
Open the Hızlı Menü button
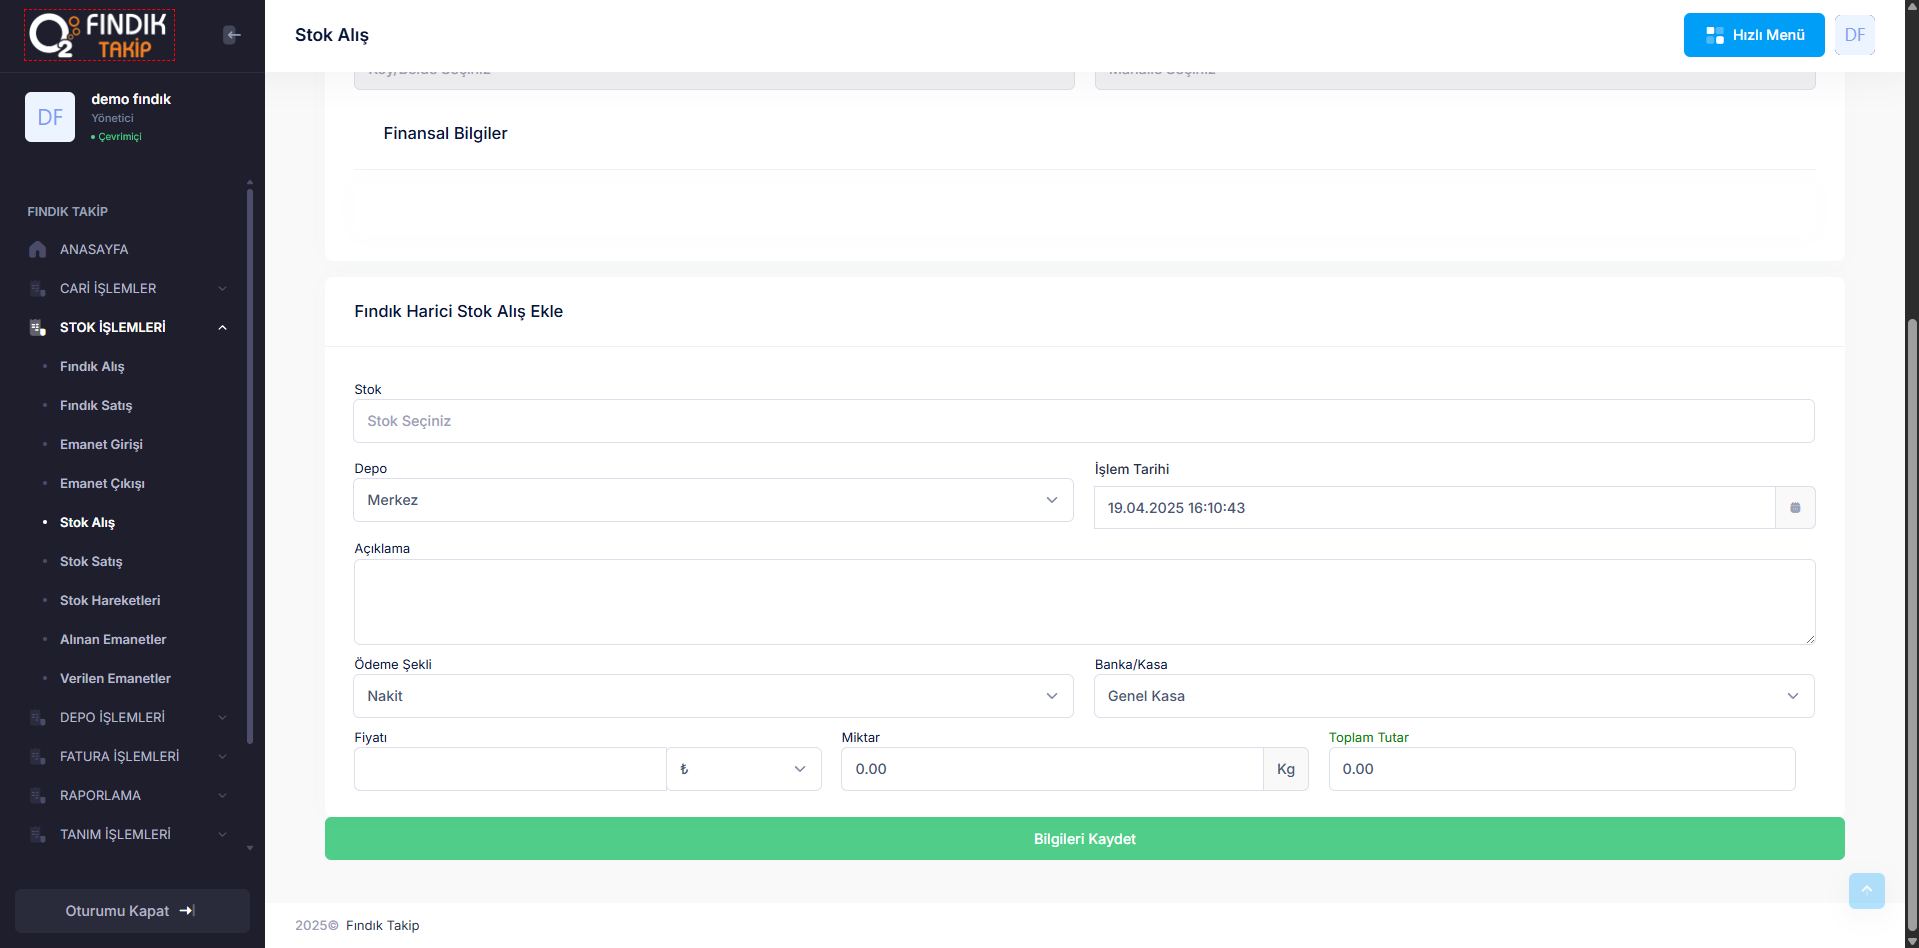[1753, 35]
